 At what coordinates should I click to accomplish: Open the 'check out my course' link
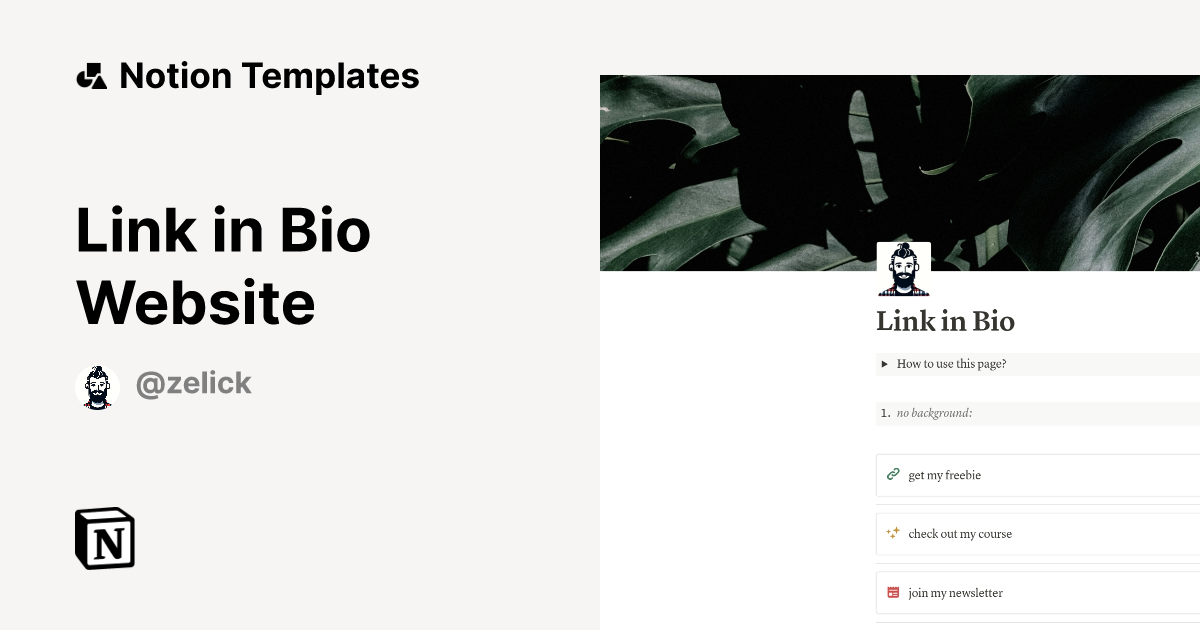coord(960,534)
